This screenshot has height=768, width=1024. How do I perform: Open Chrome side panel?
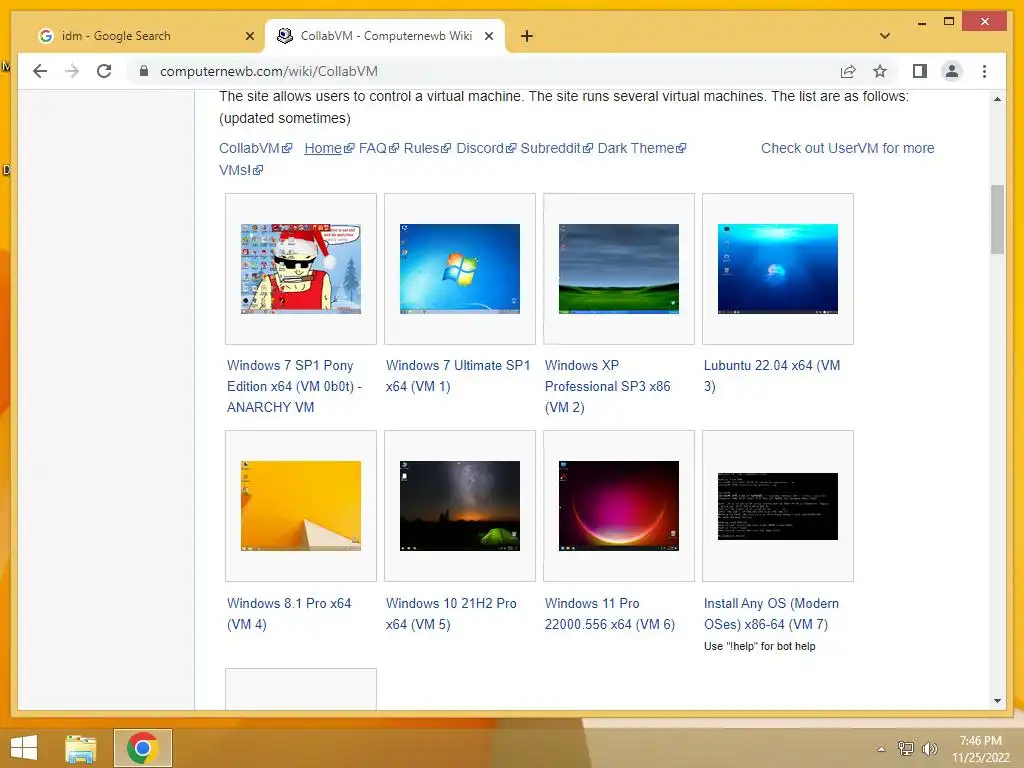(920, 71)
